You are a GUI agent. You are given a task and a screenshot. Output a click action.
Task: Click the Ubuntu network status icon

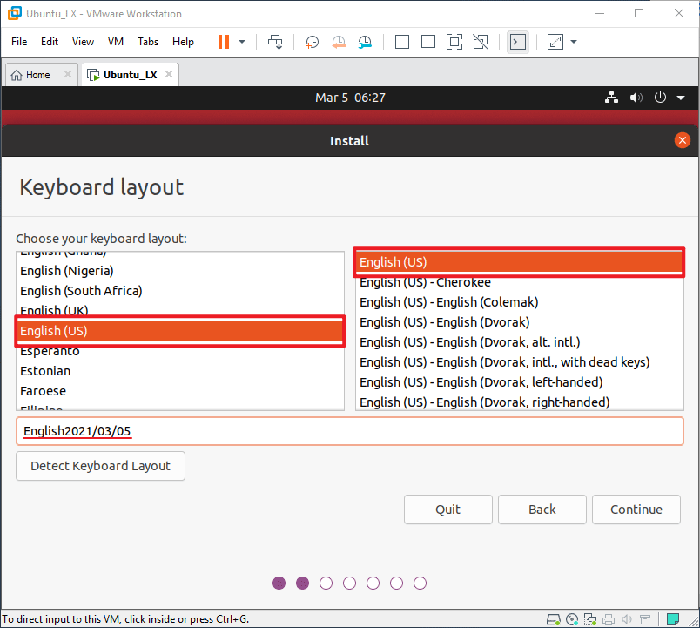tap(611, 97)
